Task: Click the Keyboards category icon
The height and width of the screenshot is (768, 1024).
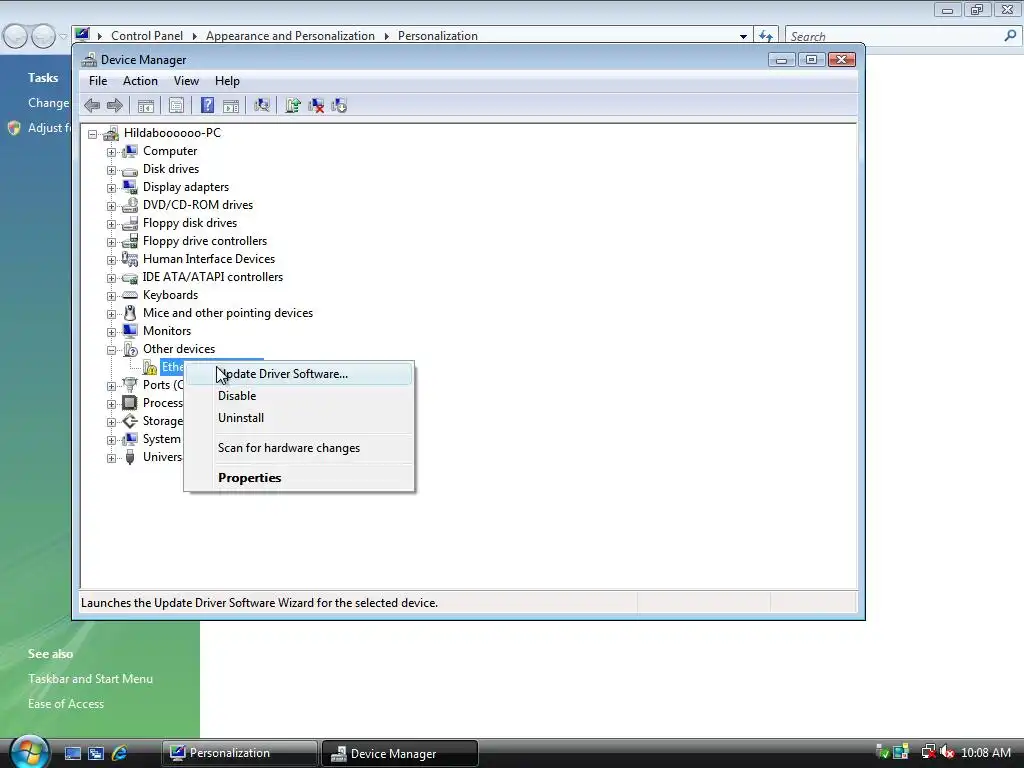Action: pyautogui.click(x=130, y=295)
